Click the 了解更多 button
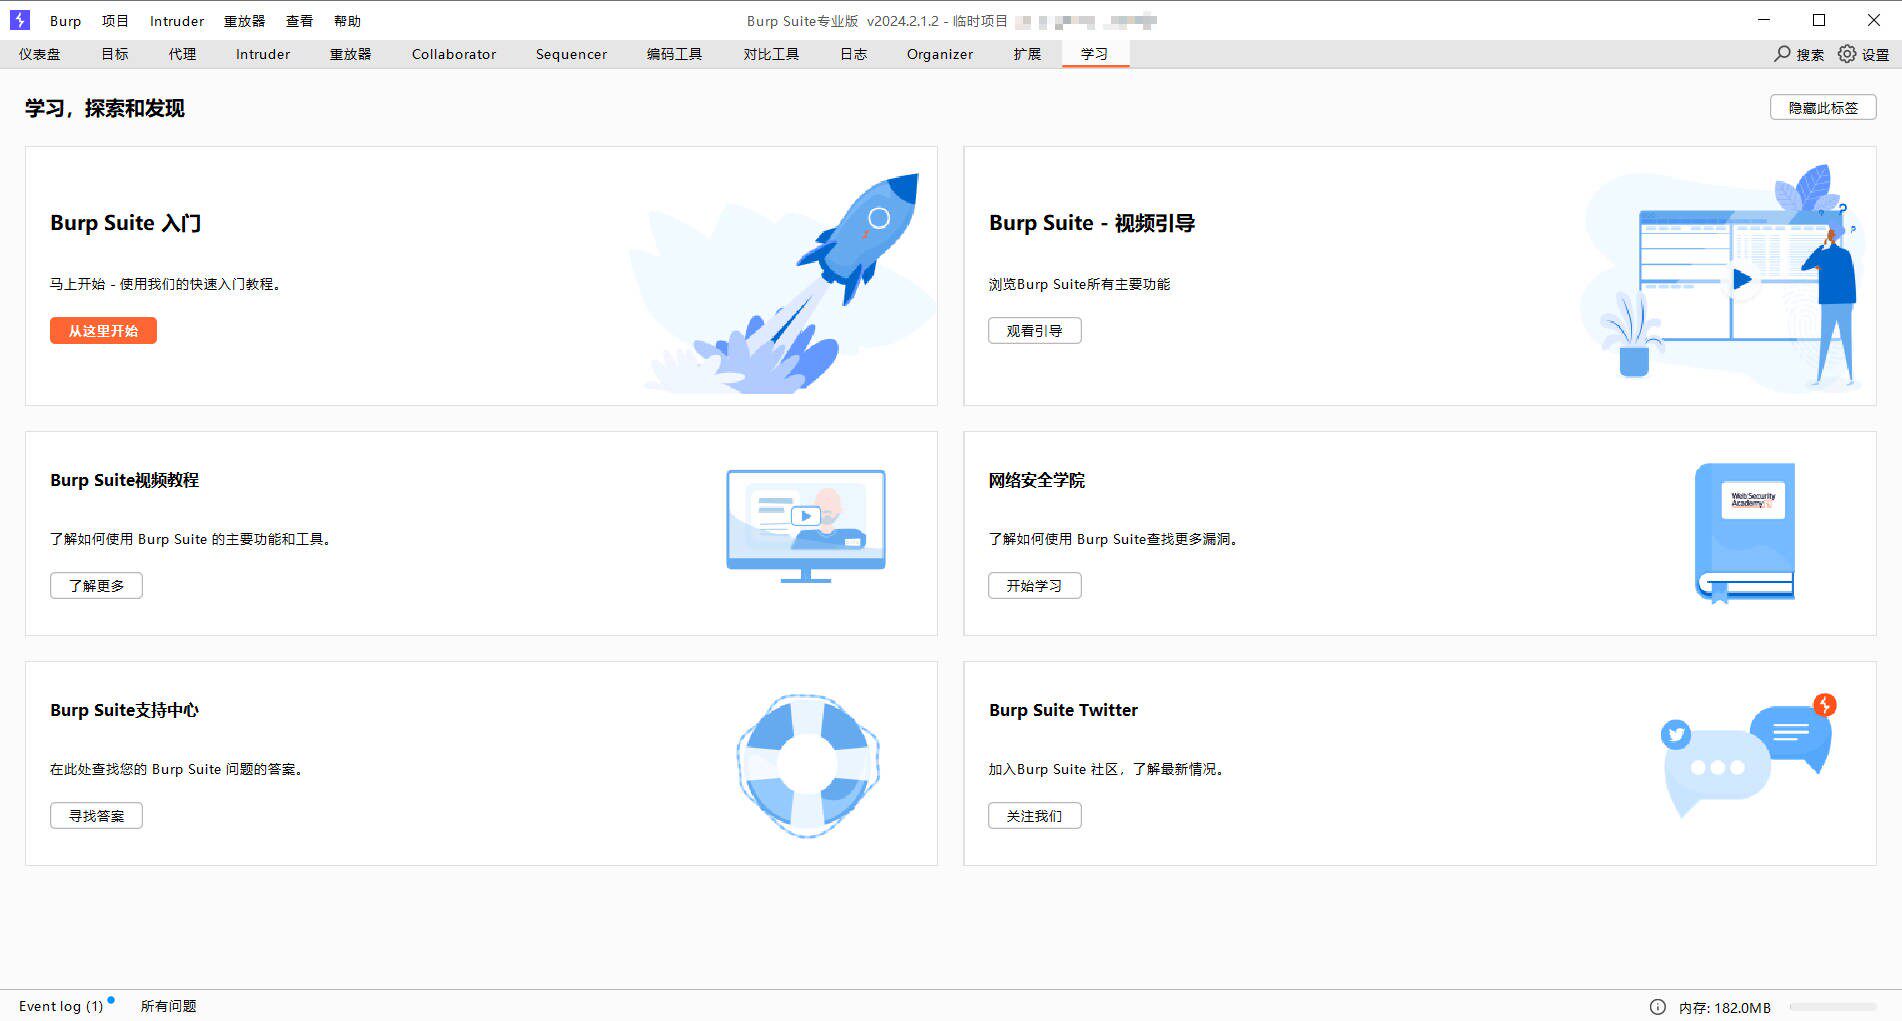This screenshot has height=1021, width=1902. tap(96, 586)
